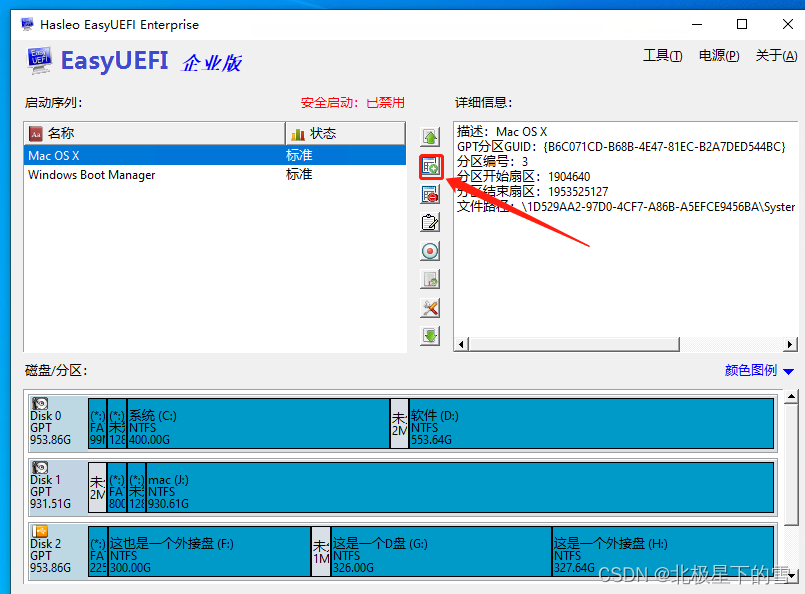
Task: Select the 这是一个外接盘 (H:) partition
Action: 663,551
